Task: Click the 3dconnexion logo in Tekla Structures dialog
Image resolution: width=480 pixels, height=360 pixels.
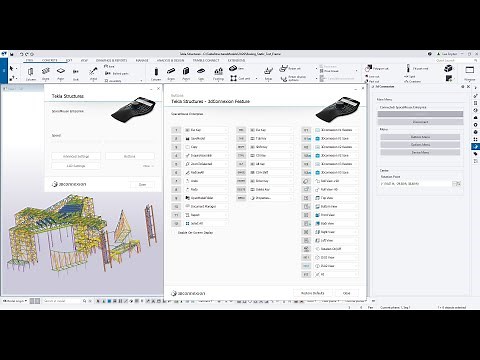Action: pyautogui.click(x=69, y=184)
